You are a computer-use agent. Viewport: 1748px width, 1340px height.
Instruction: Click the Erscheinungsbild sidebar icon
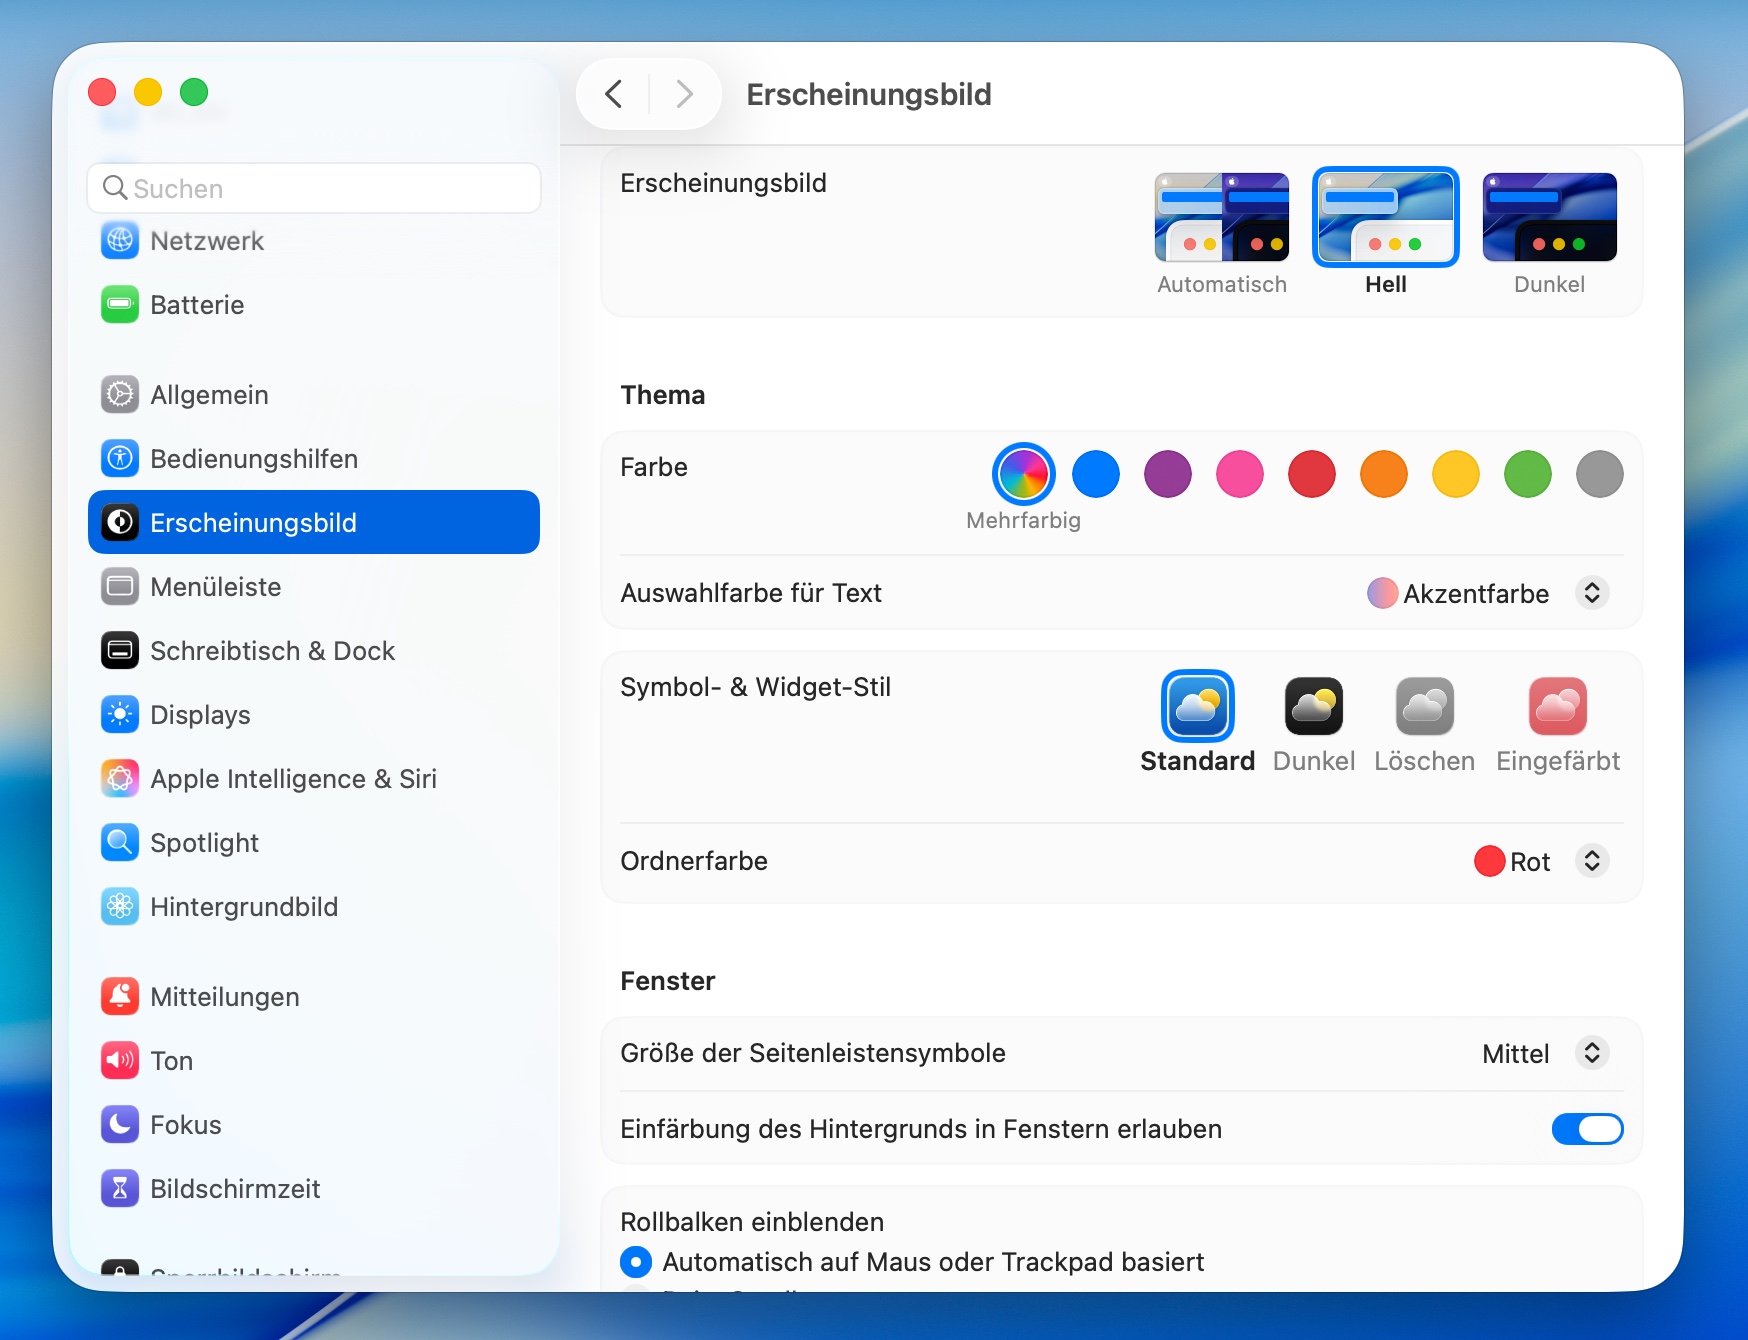120,523
